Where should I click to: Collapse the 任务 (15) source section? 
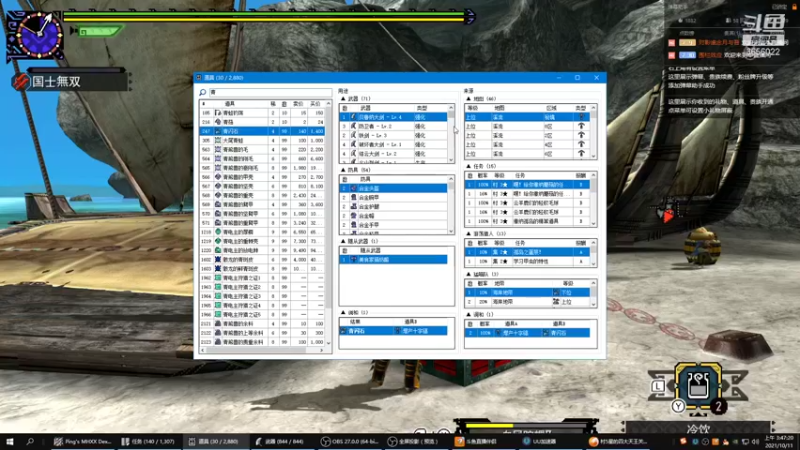click(468, 166)
